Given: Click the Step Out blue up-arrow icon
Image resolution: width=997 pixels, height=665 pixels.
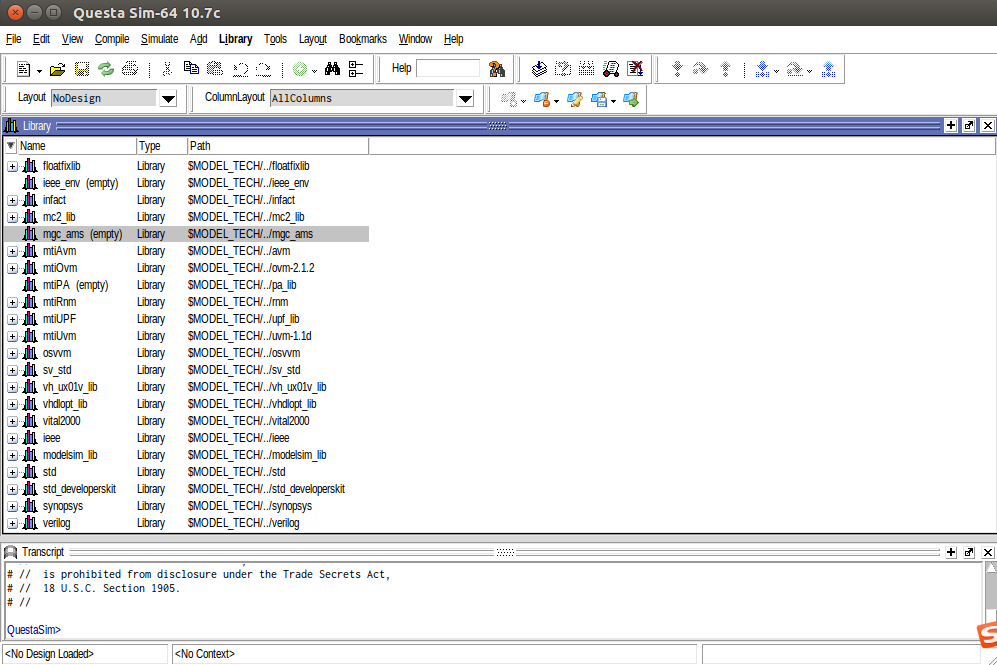Looking at the screenshot, I should (725, 69).
